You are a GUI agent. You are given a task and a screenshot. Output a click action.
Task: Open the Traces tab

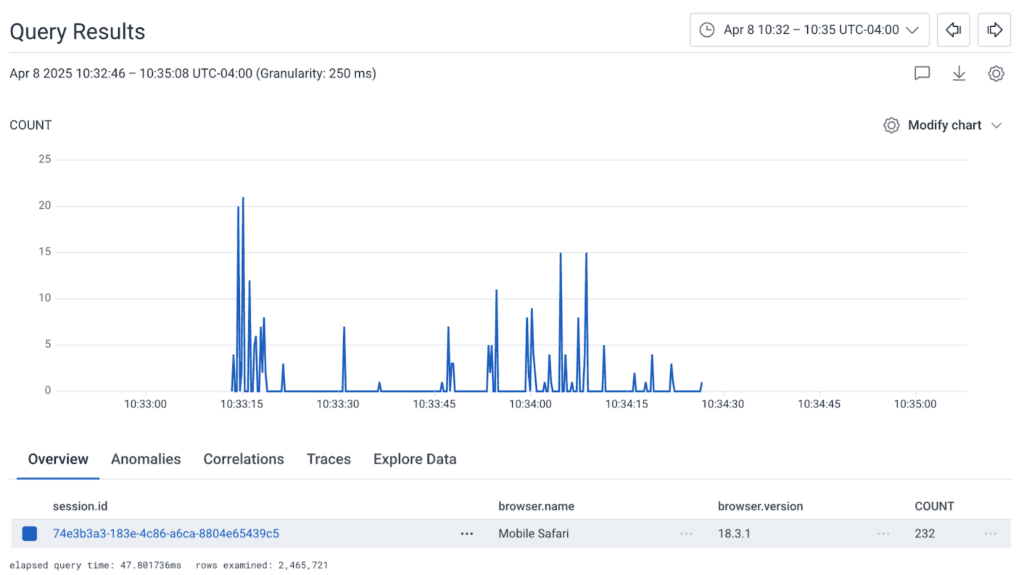(x=329, y=459)
